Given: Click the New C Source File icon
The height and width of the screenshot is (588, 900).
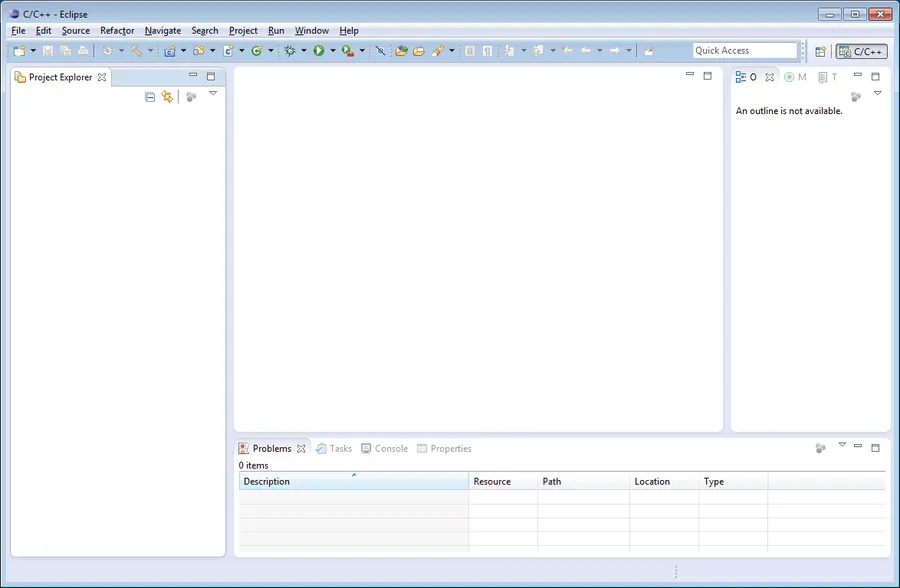Looking at the screenshot, I should (x=228, y=51).
